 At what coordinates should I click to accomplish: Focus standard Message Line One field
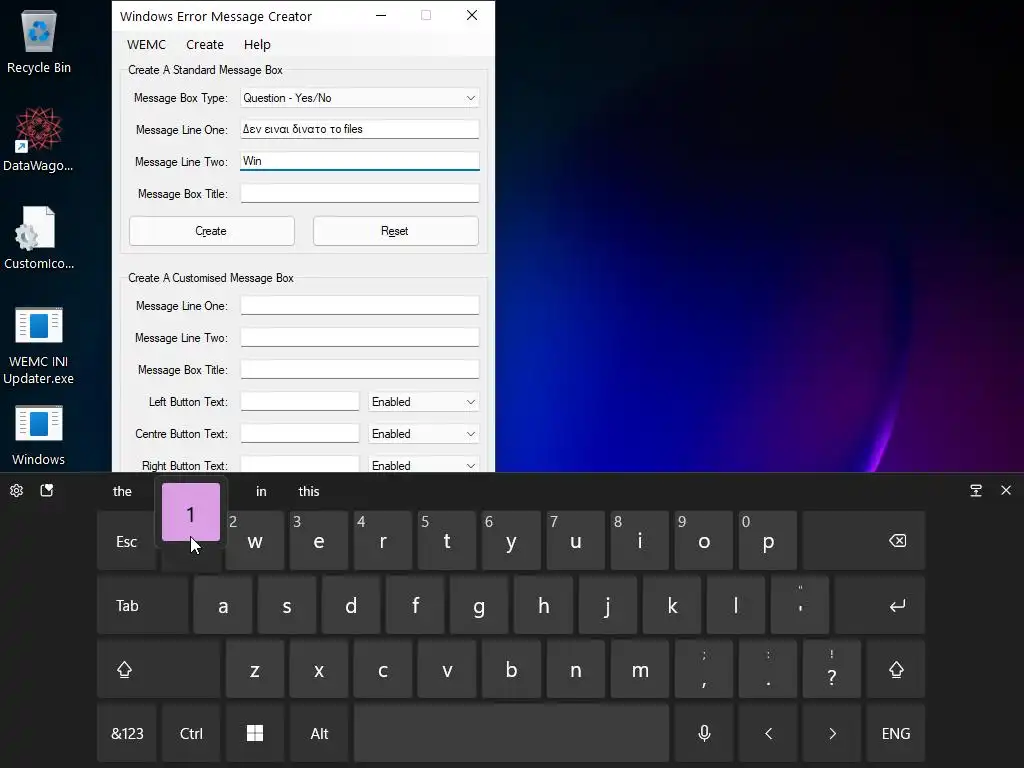[x=360, y=129]
